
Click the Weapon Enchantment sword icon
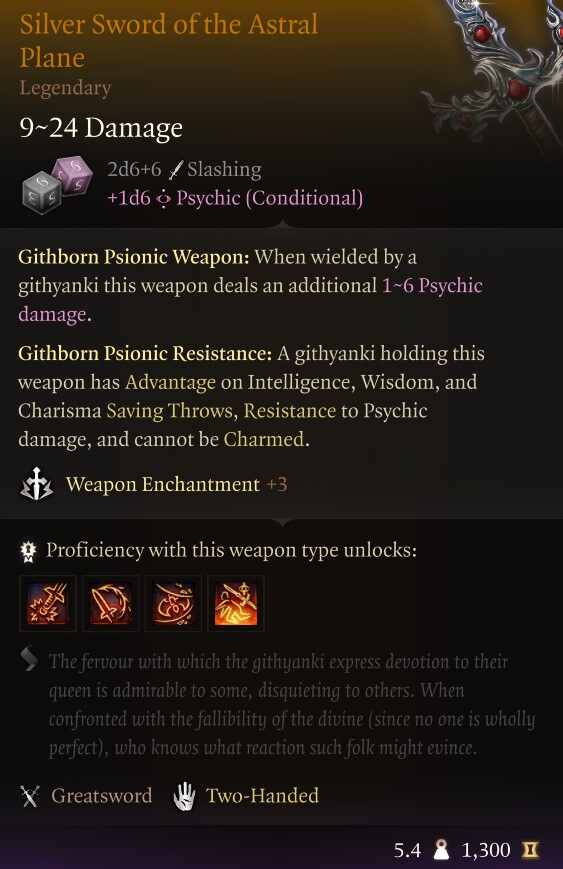[37, 484]
